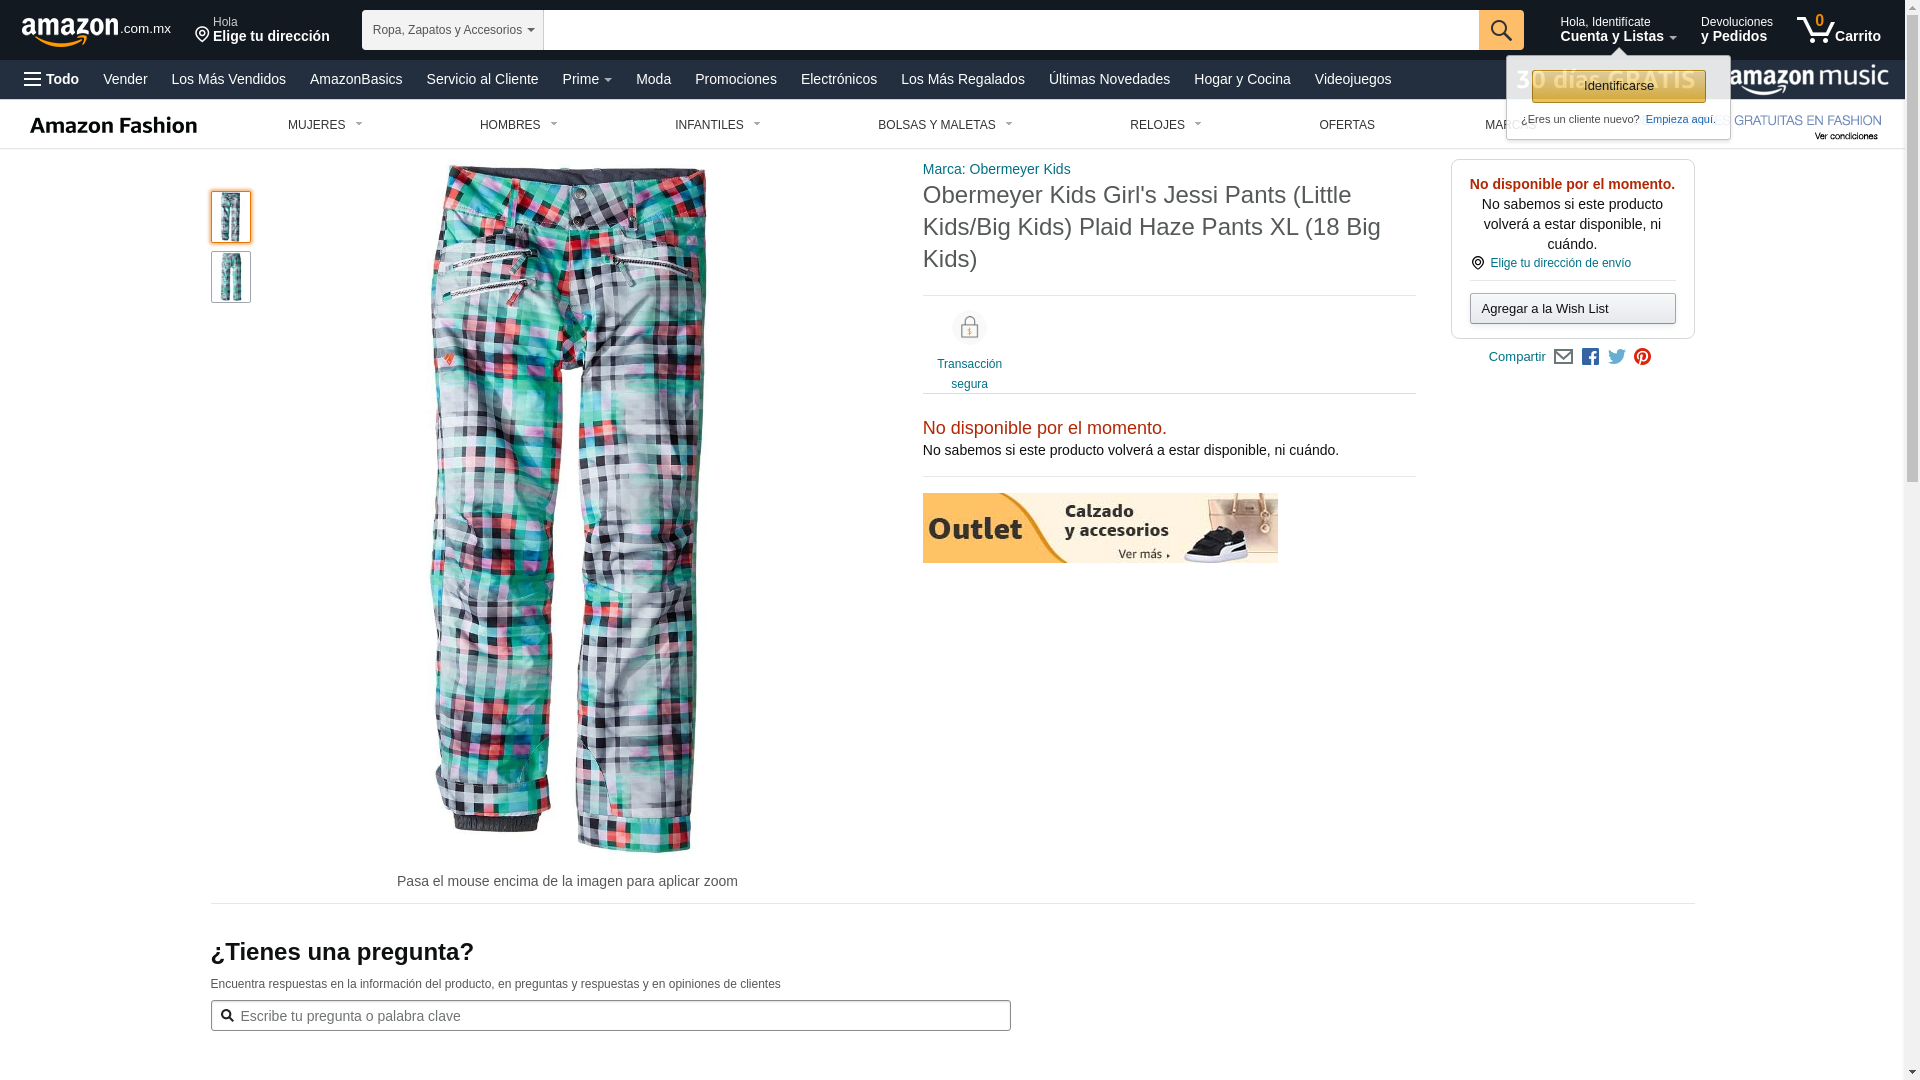Open the Todo hamburger menu
1920x1080 pixels.
tap(51, 79)
